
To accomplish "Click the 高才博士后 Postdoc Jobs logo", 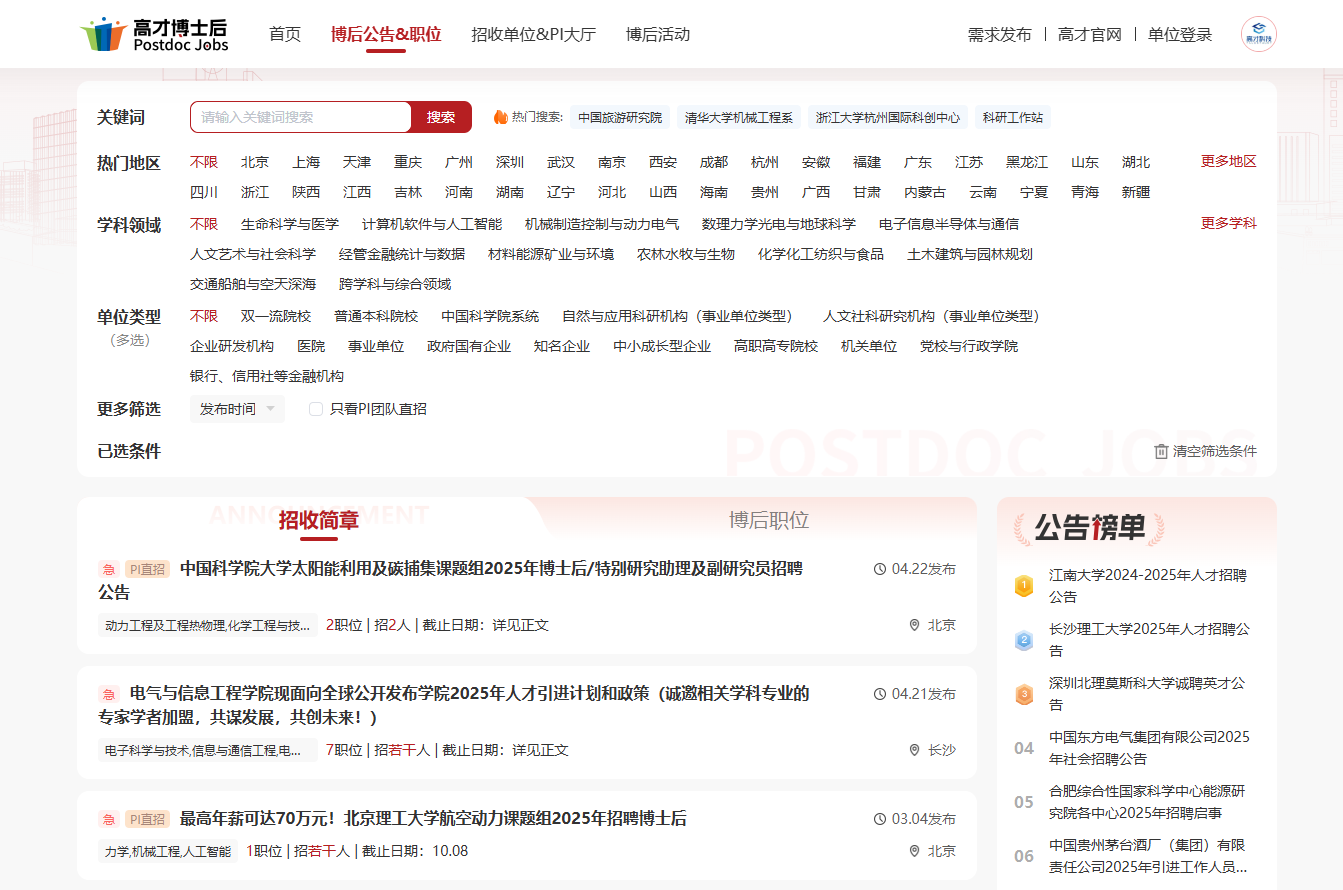I will [155, 34].
